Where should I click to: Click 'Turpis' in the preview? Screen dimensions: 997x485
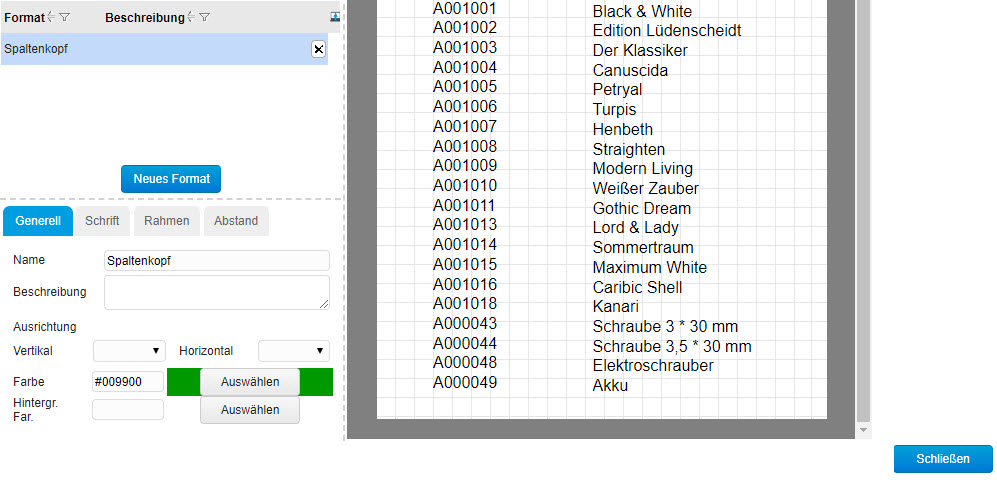[x=614, y=109]
